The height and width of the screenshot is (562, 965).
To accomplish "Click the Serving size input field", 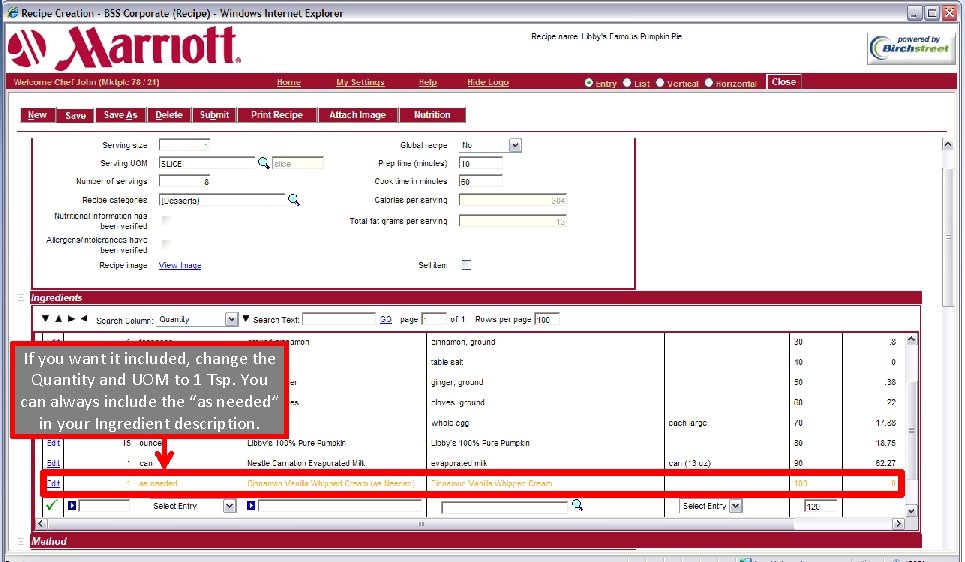I will click(185, 145).
